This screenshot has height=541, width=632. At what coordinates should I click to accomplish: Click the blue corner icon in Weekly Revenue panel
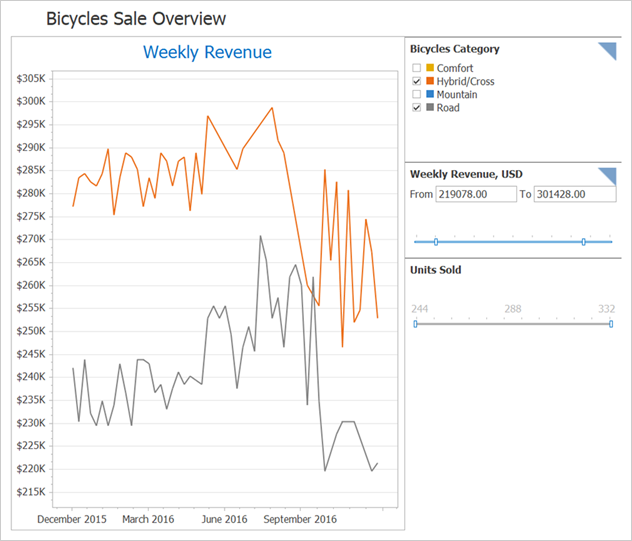(609, 175)
